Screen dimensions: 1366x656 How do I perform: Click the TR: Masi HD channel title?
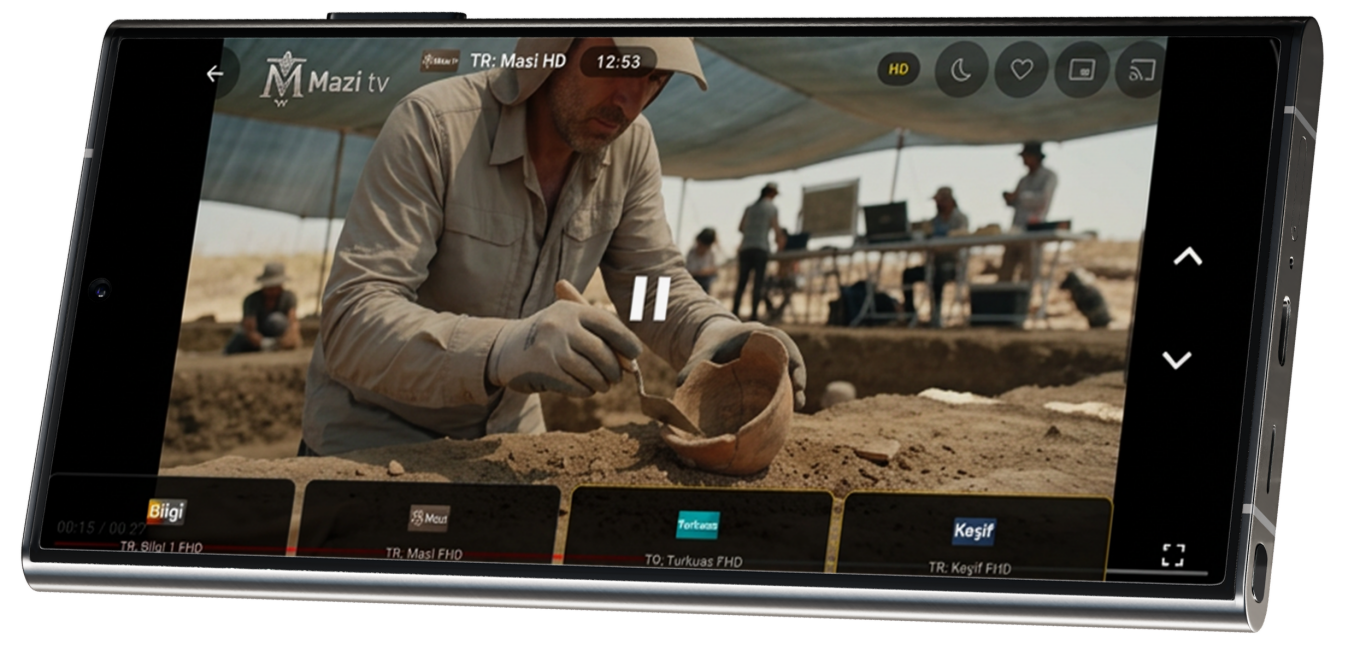click(x=518, y=61)
